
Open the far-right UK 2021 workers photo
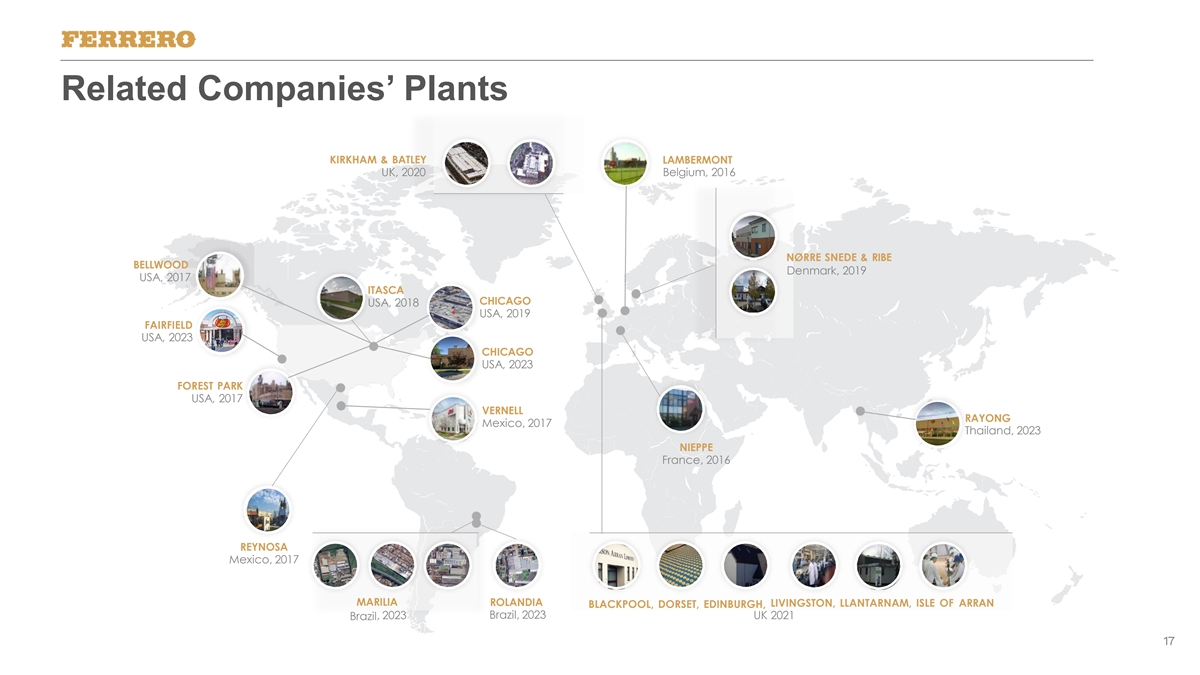(942, 566)
